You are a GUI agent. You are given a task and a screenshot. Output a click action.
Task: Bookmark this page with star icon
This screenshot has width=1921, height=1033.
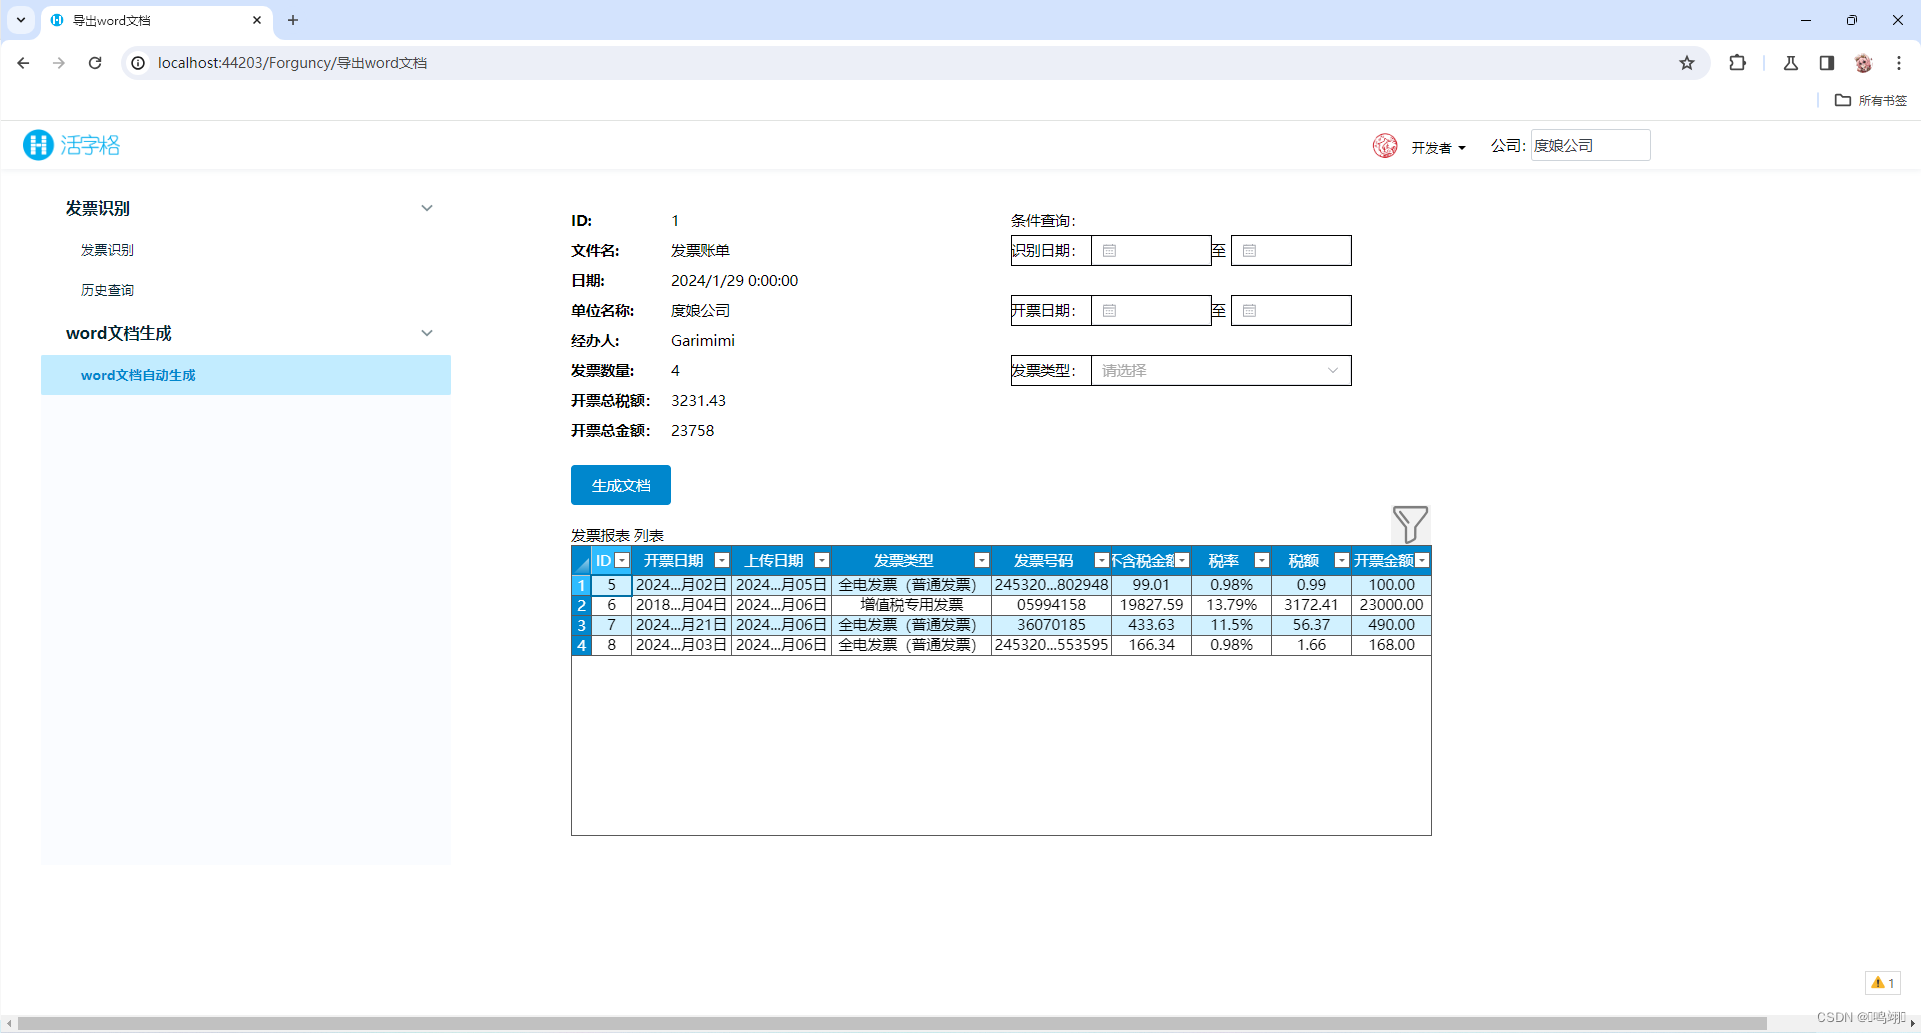(x=1687, y=63)
